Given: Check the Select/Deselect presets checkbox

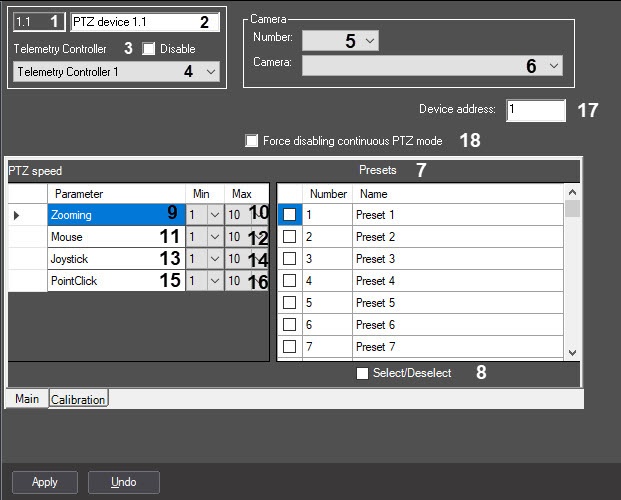Looking at the screenshot, I should [x=363, y=373].
